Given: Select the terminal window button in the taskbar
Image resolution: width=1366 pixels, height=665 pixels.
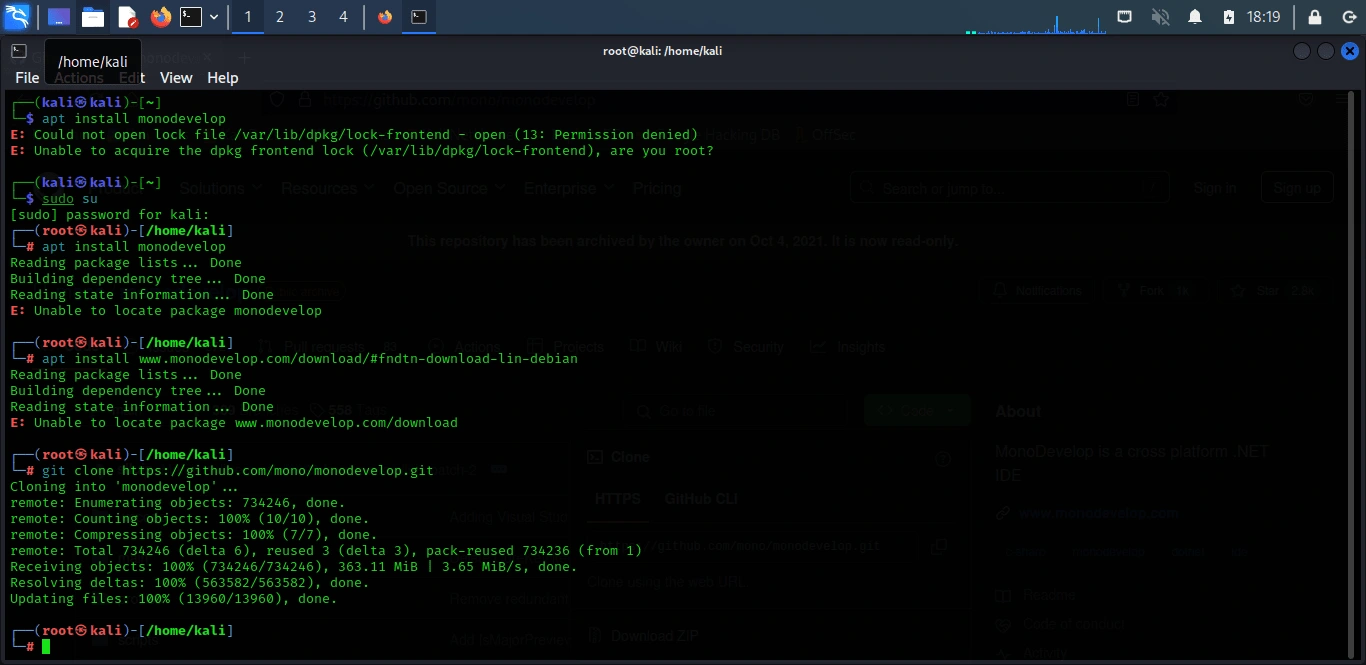Looking at the screenshot, I should click(x=420, y=17).
